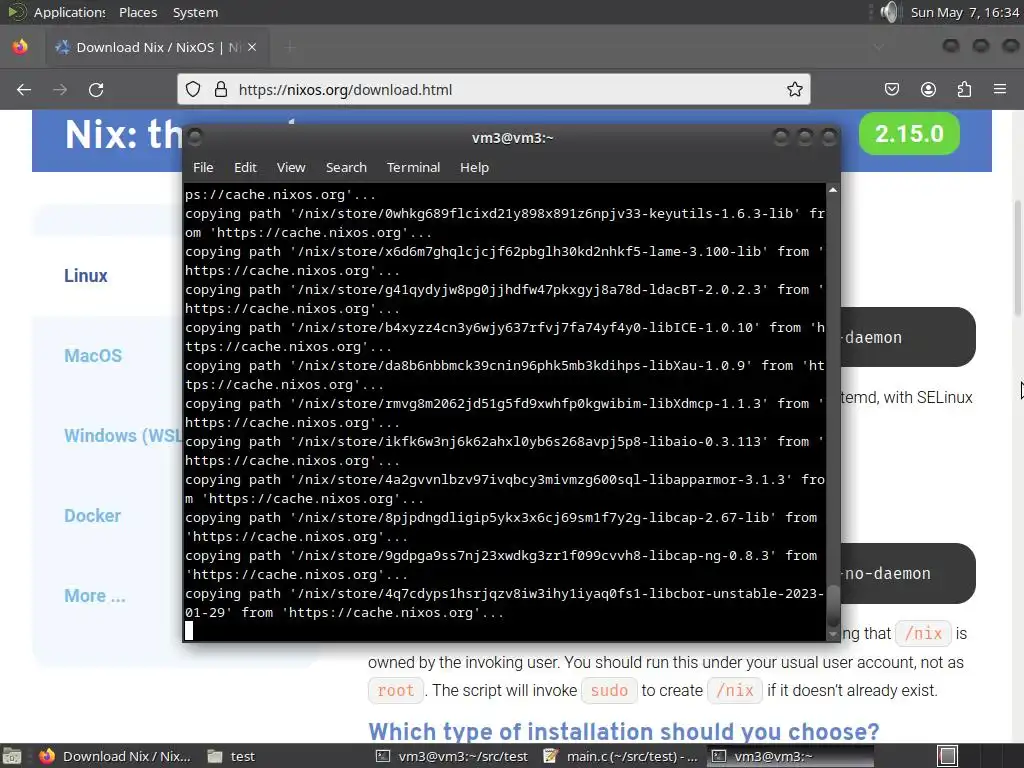Switch to main.c editor taskbar entry
1024x768 pixels.
[x=621, y=756]
